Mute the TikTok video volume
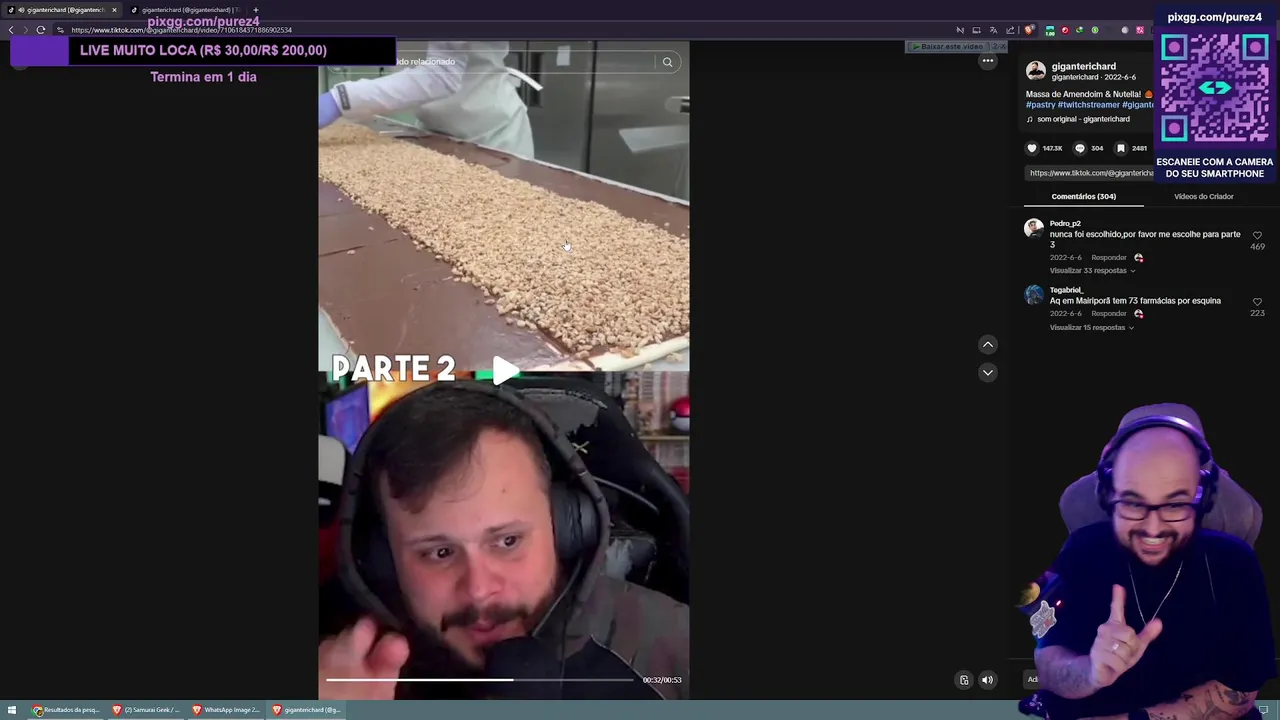 coord(987,680)
